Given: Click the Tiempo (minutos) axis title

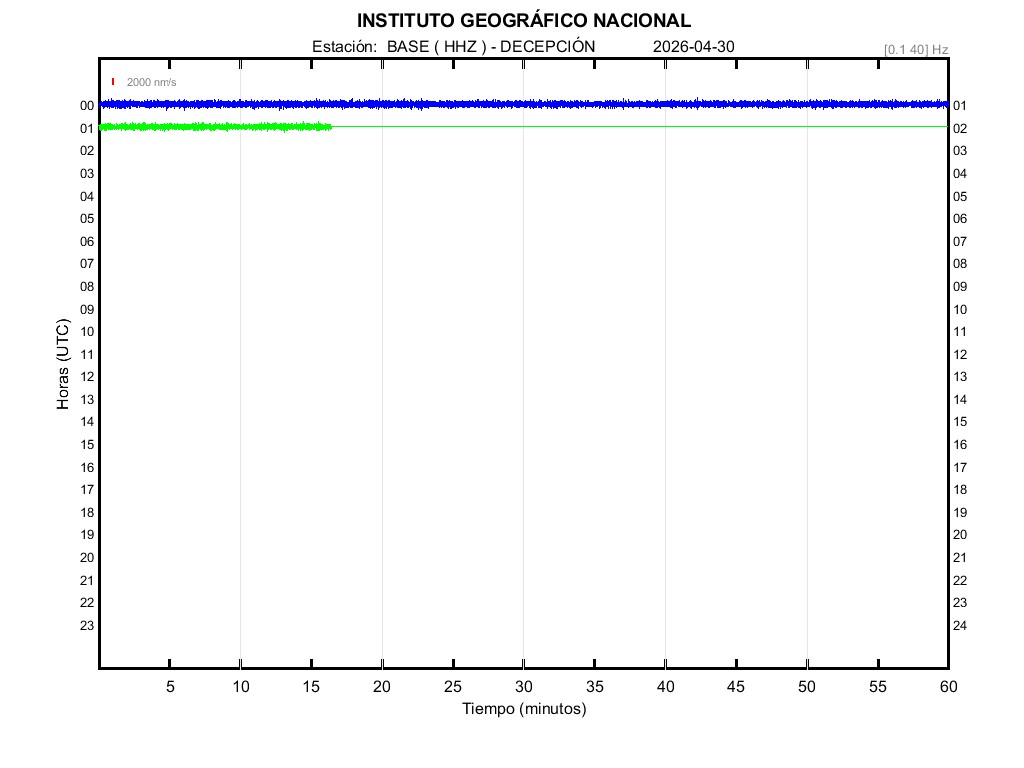Looking at the screenshot, I should (523, 709).
